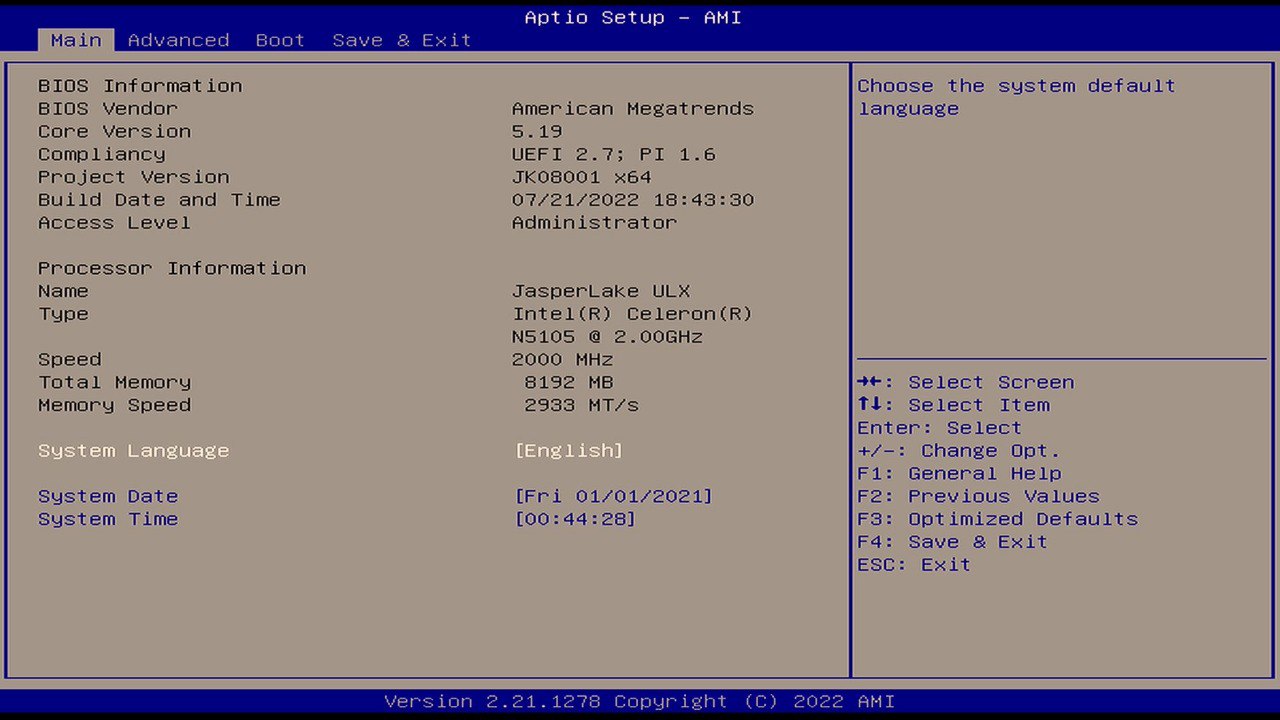Click the Total Memory label

(114, 382)
